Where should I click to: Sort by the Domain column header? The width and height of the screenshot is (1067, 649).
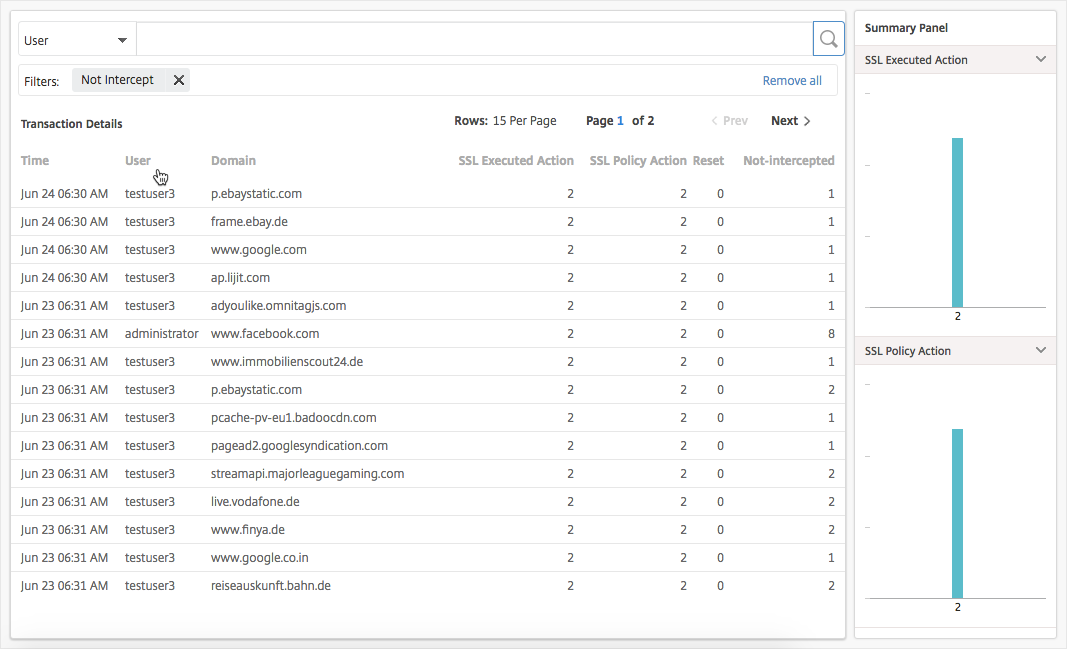[x=233, y=160]
